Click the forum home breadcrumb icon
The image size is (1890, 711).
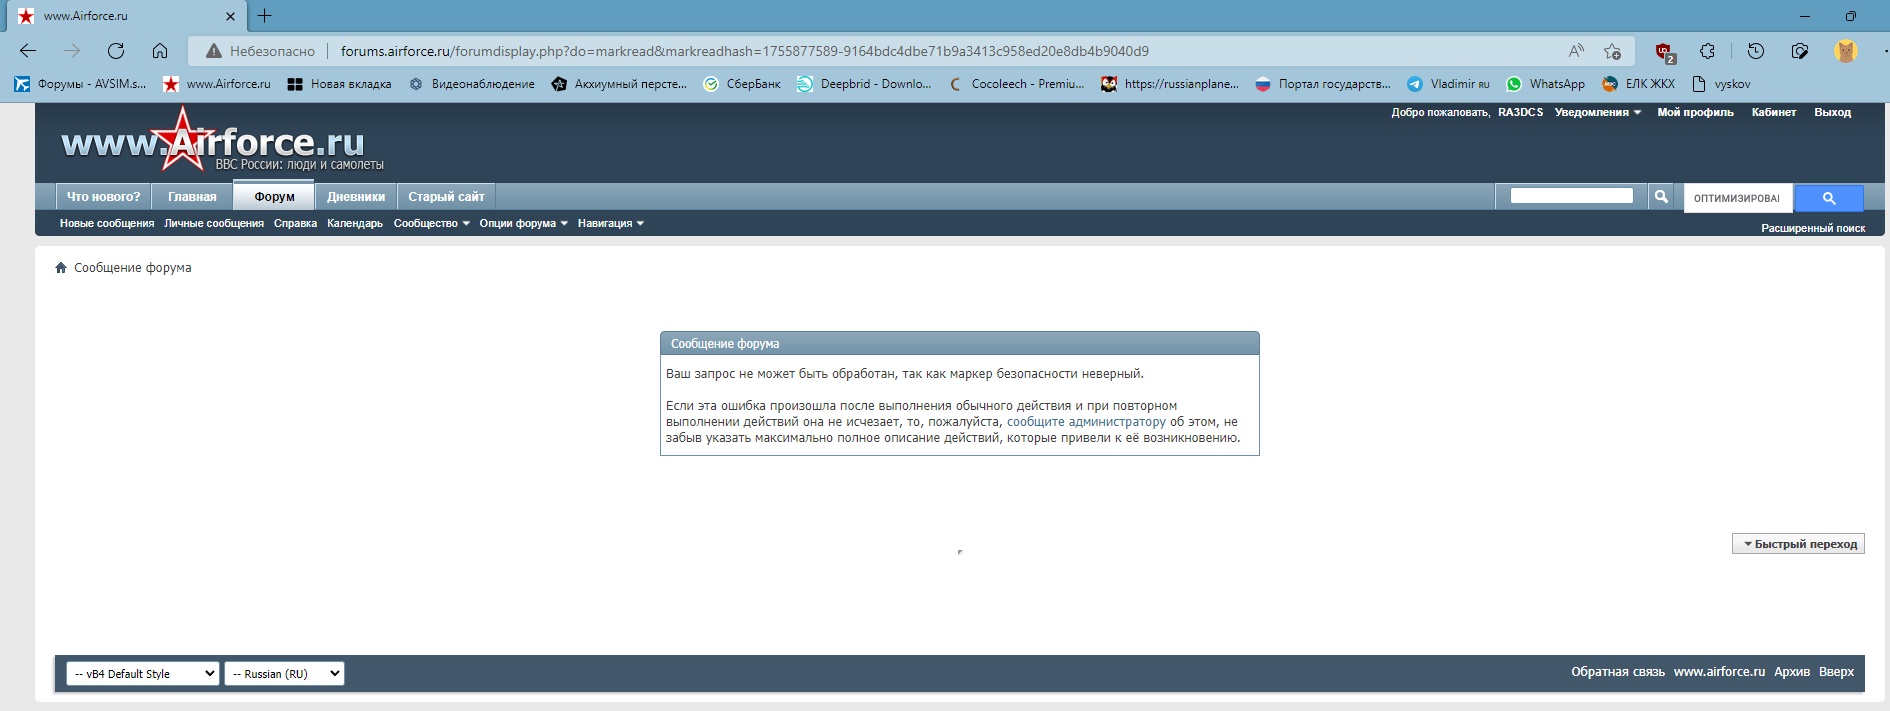(x=61, y=268)
